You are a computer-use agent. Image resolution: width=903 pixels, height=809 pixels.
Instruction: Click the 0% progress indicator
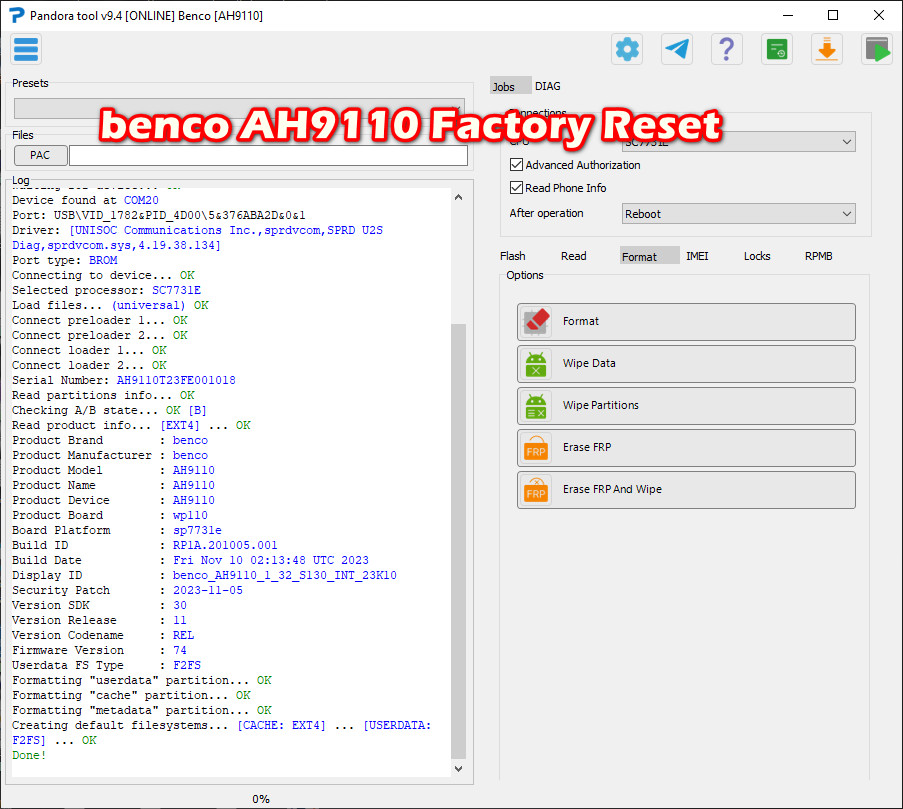pos(261,799)
